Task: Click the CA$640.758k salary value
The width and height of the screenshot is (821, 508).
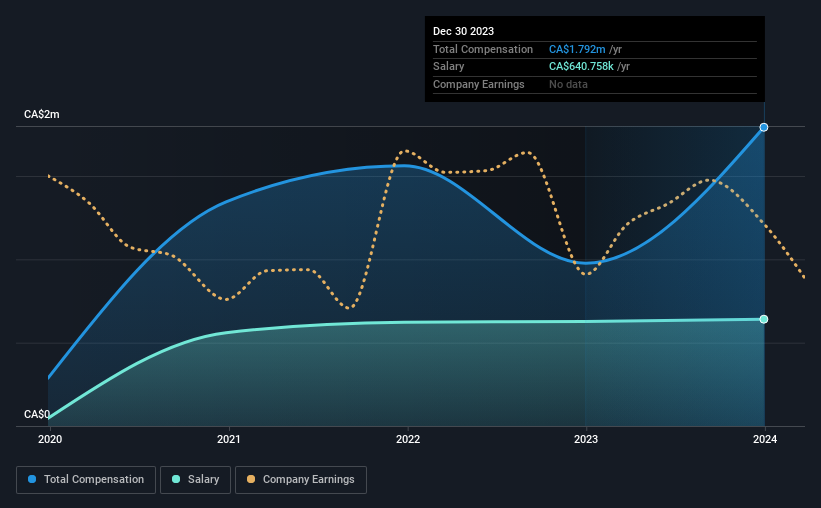Action: click(x=581, y=67)
